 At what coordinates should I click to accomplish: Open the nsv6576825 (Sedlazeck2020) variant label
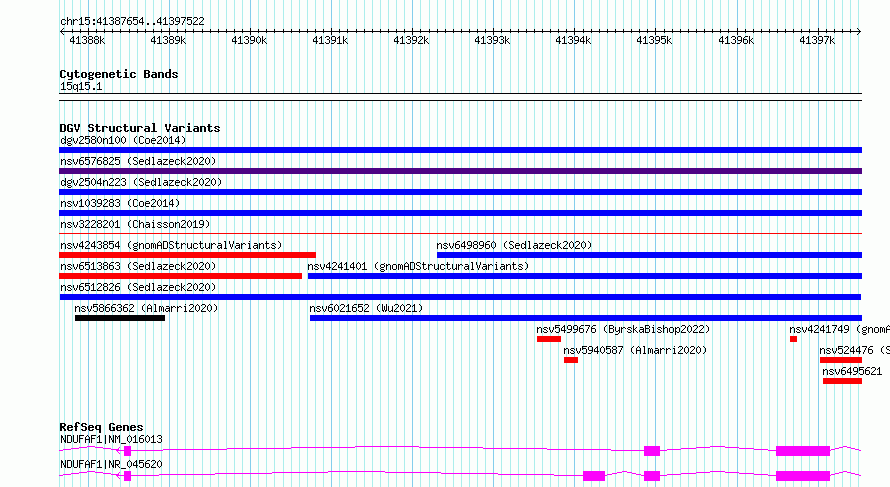coord(138,161)
